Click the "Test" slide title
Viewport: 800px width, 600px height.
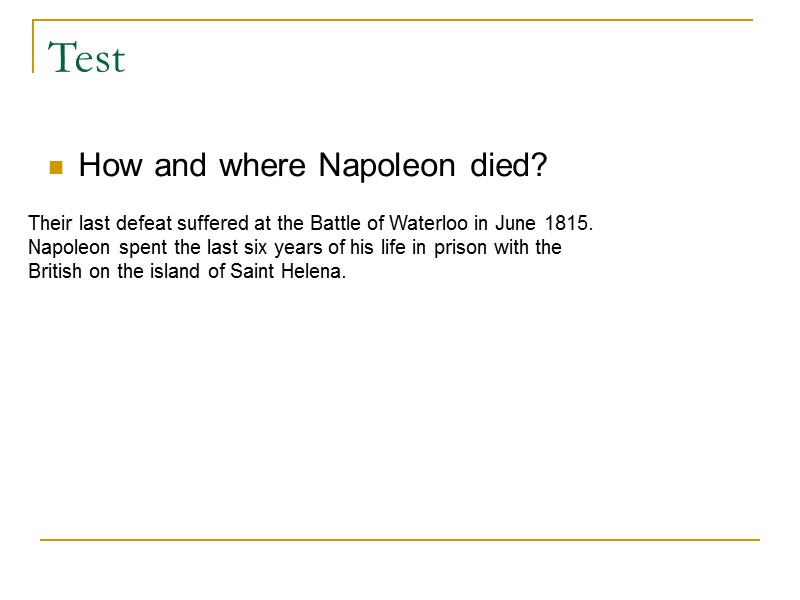pyautogui.click(x=86, y=59)
